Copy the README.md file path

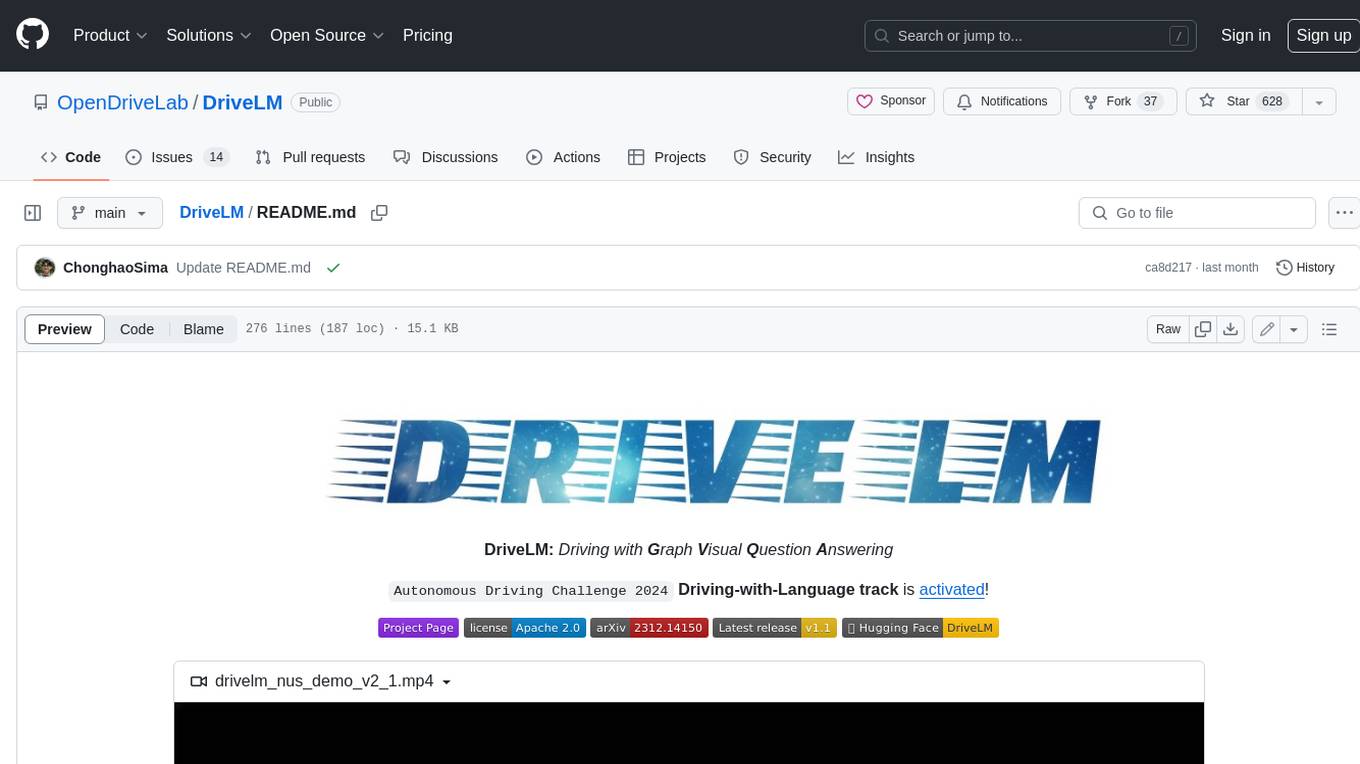coord(379,212)
